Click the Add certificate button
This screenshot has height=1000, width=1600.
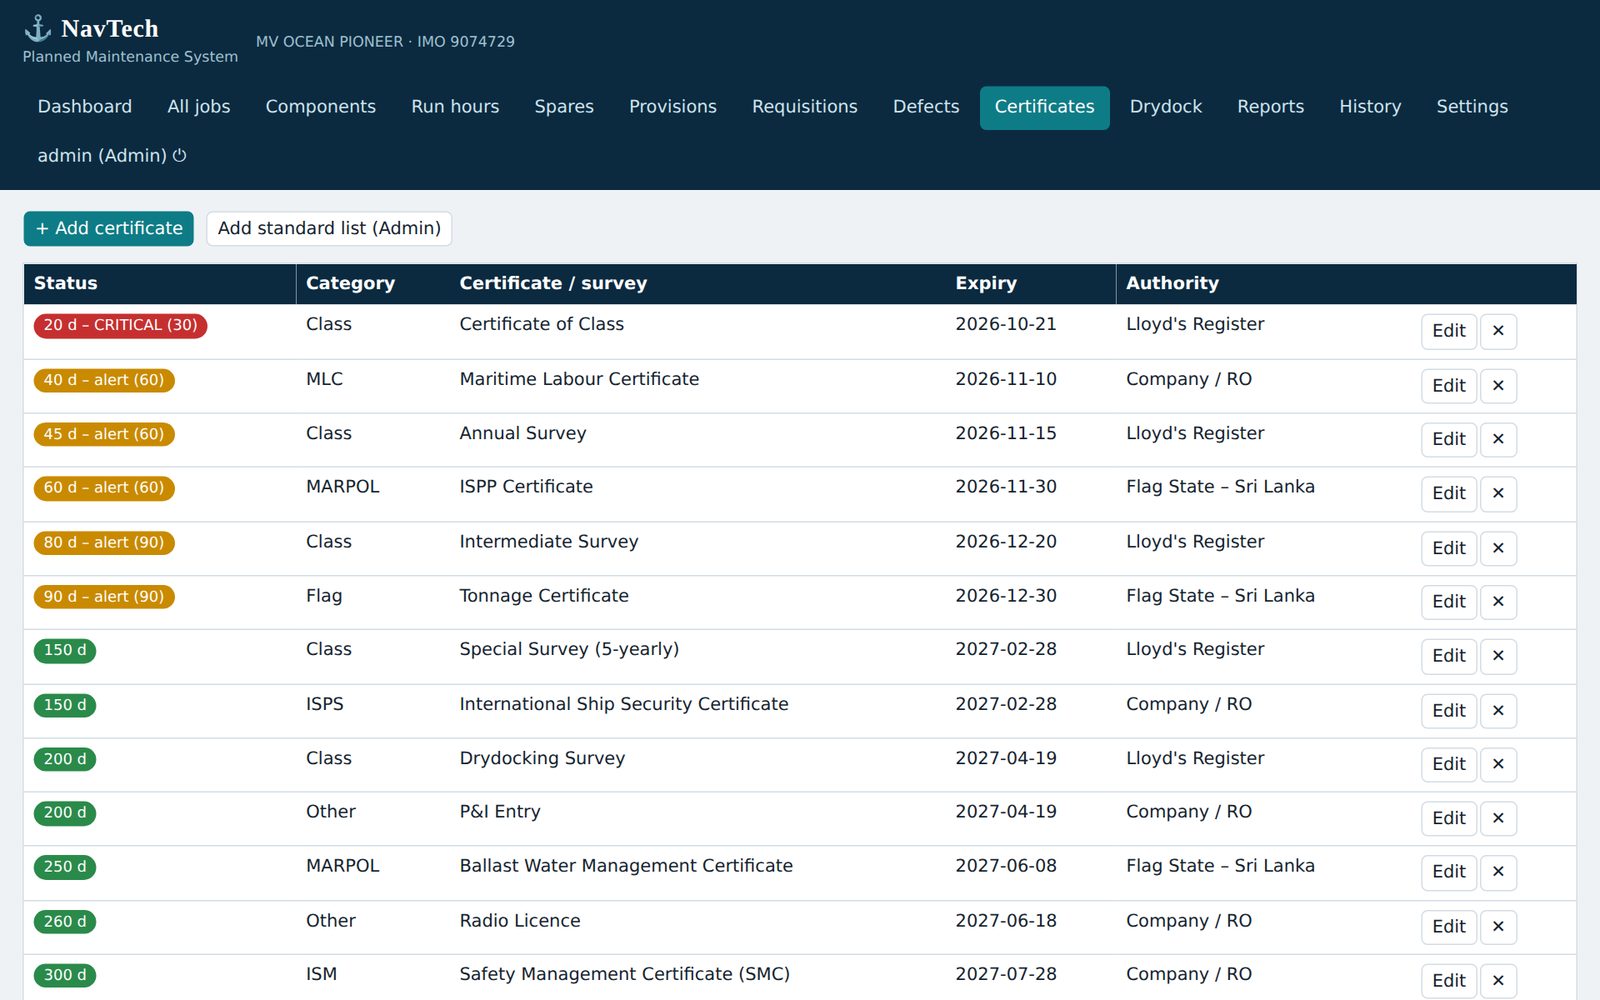109,228
